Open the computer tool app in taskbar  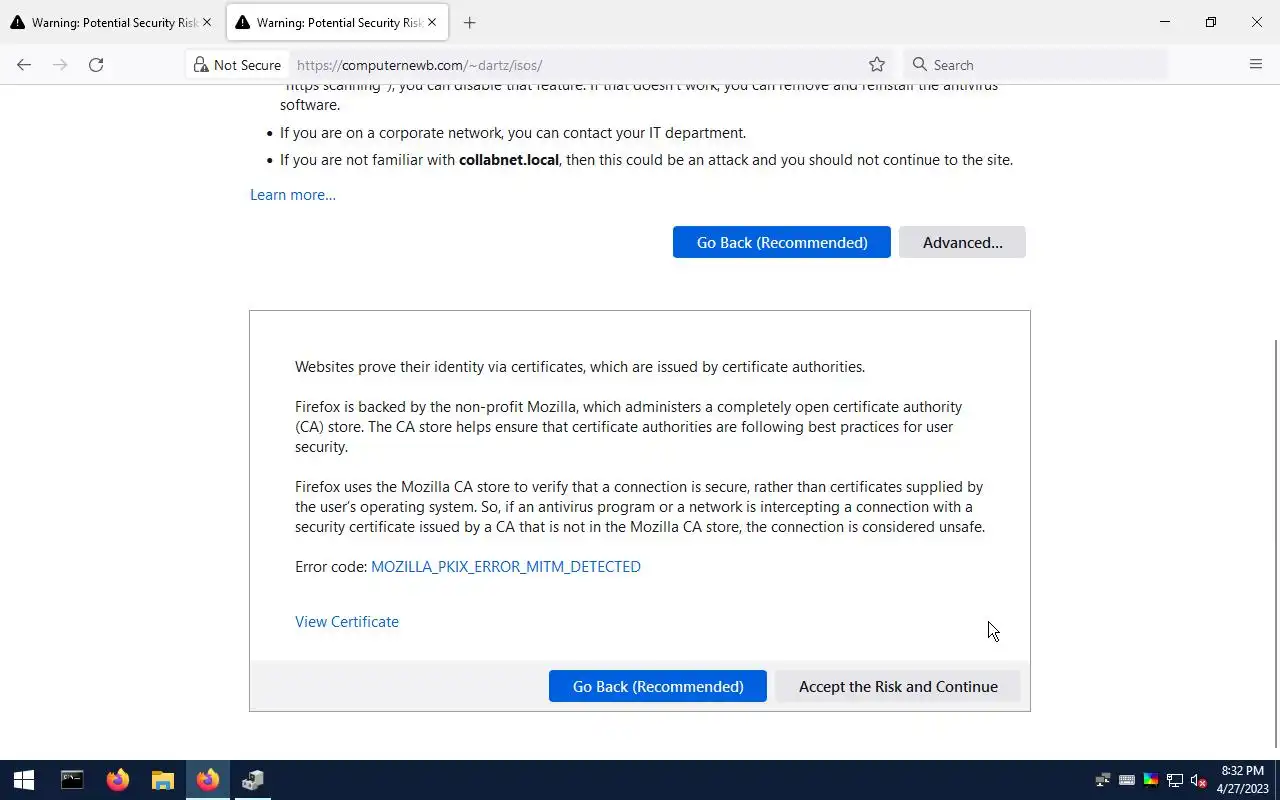pos(253,780)
